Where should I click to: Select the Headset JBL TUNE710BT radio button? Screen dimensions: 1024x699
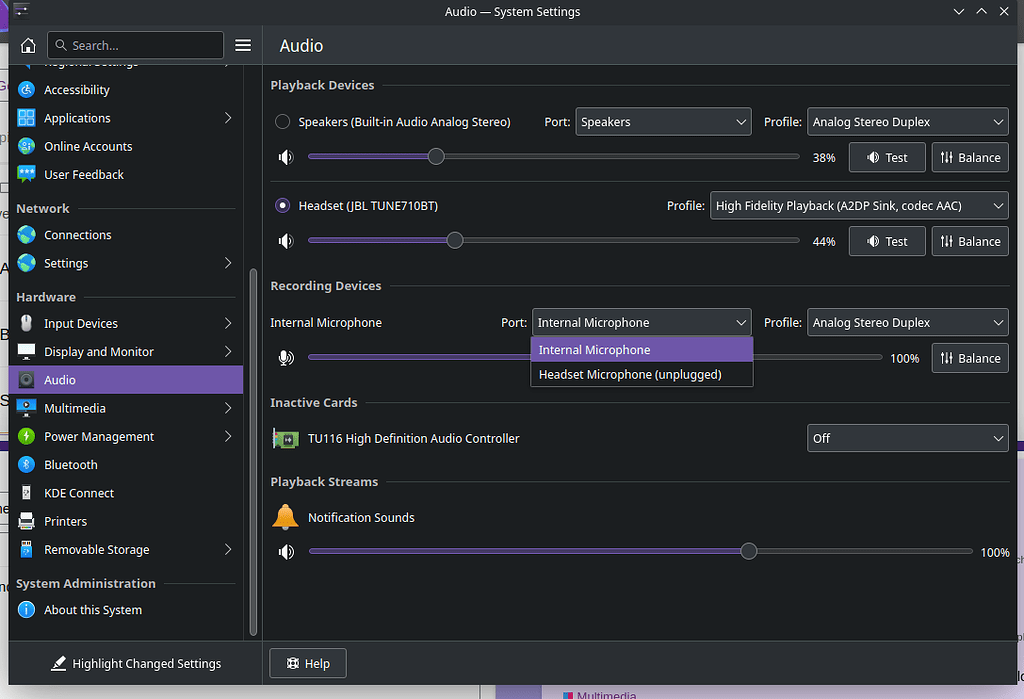click(281, 205)
